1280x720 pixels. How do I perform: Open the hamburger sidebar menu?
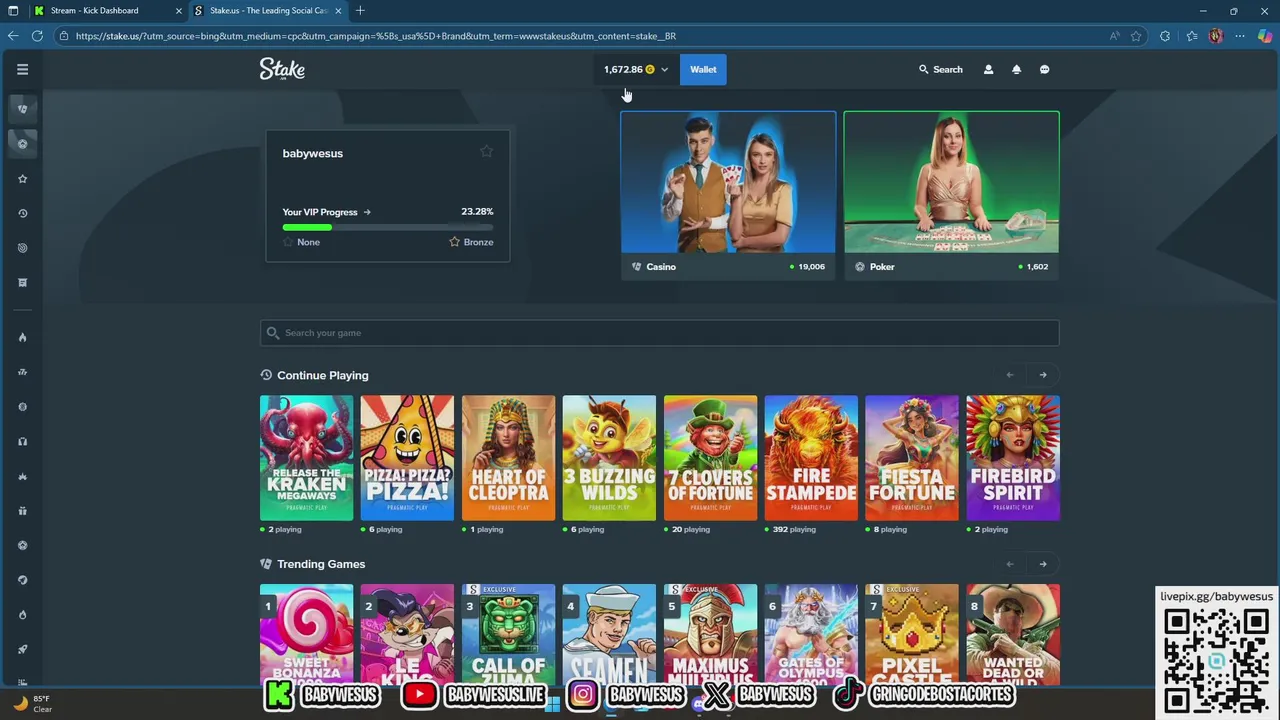point(22,69)
